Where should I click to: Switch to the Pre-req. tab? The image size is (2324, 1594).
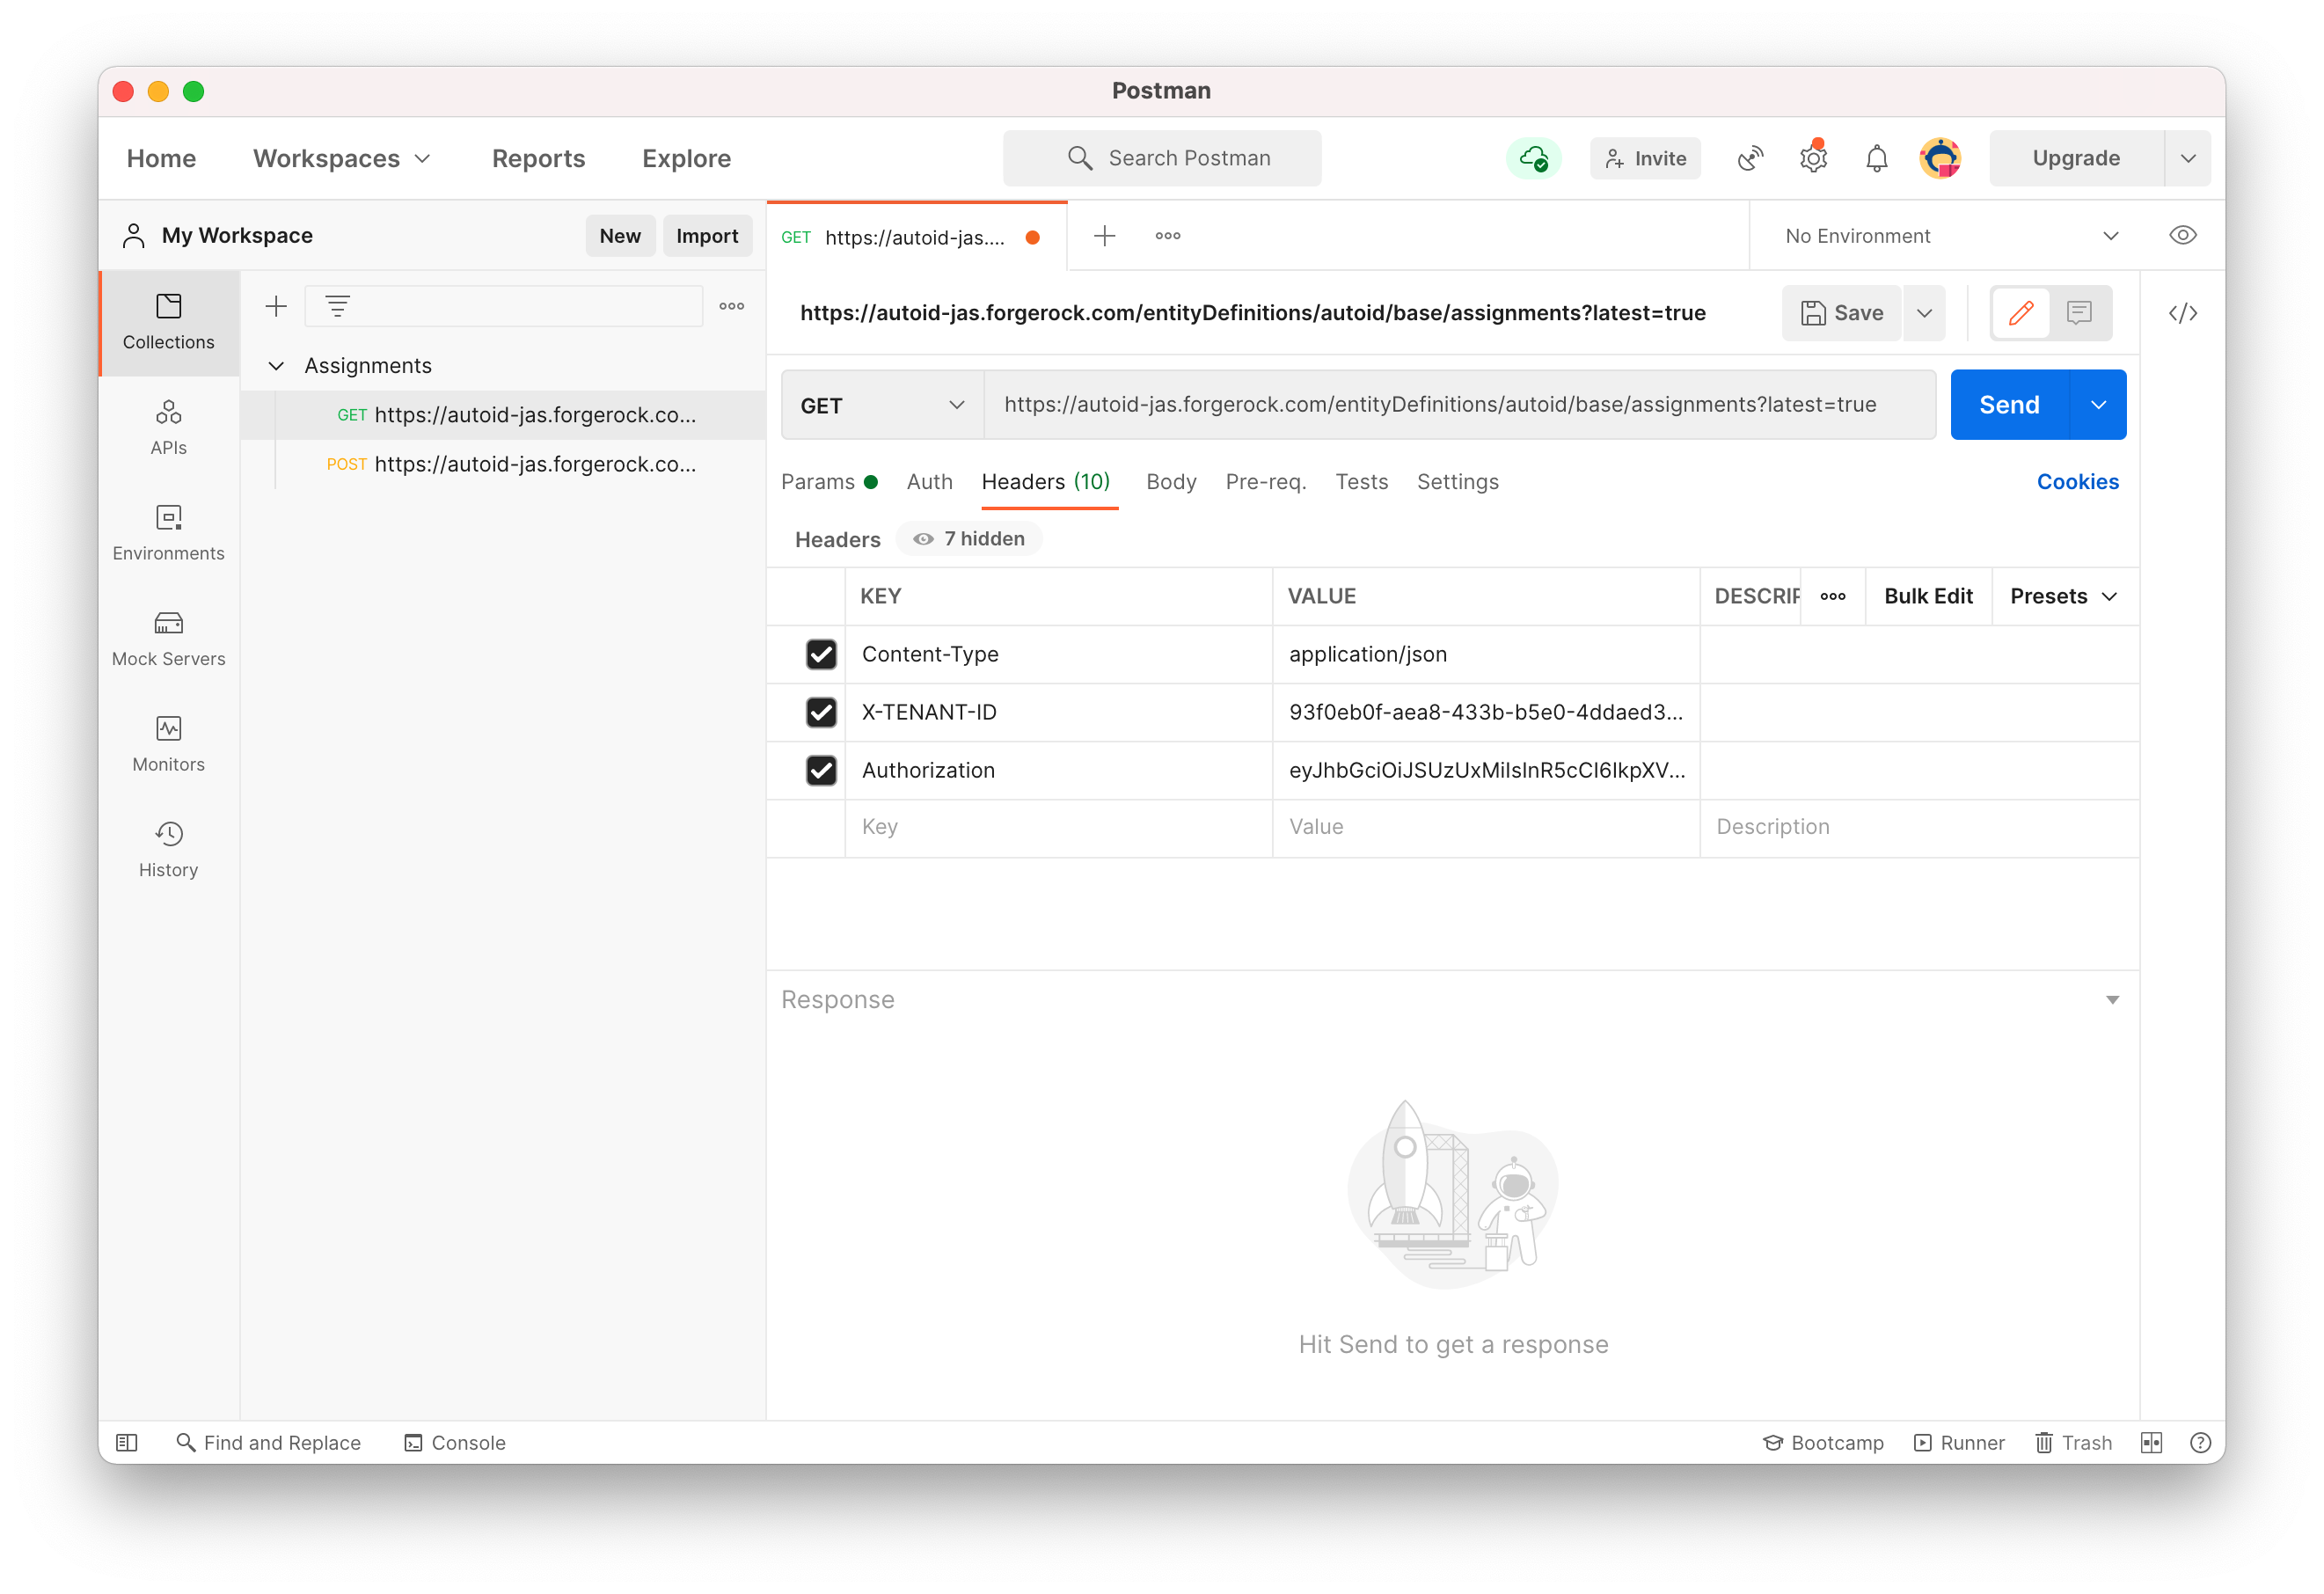tap(1265, 482)
